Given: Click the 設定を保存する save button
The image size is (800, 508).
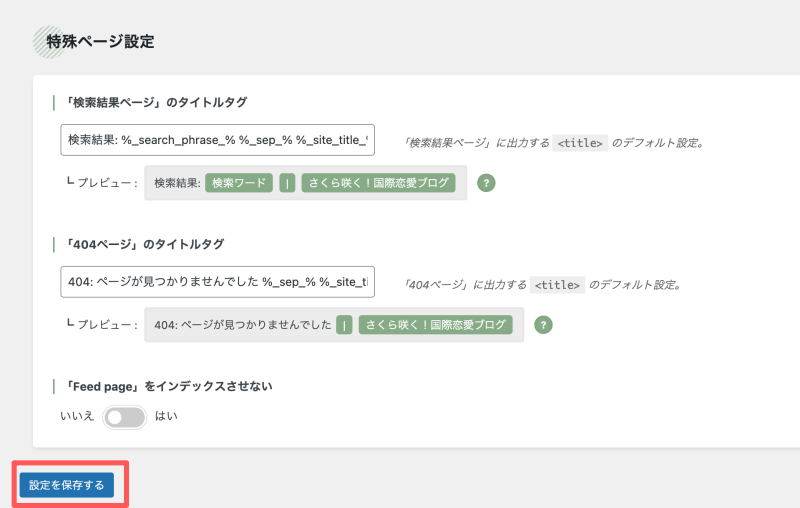Looking at the screenshot, I should tap(67, 485).
